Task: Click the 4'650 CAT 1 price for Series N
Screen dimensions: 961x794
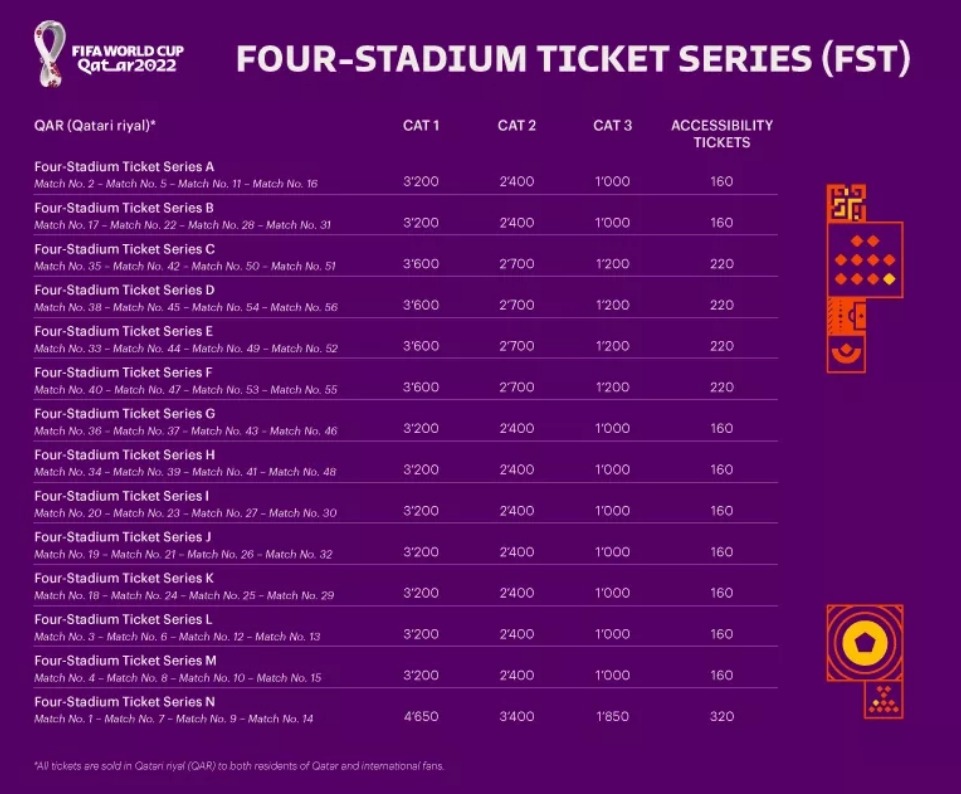Action: pos(421,716)
